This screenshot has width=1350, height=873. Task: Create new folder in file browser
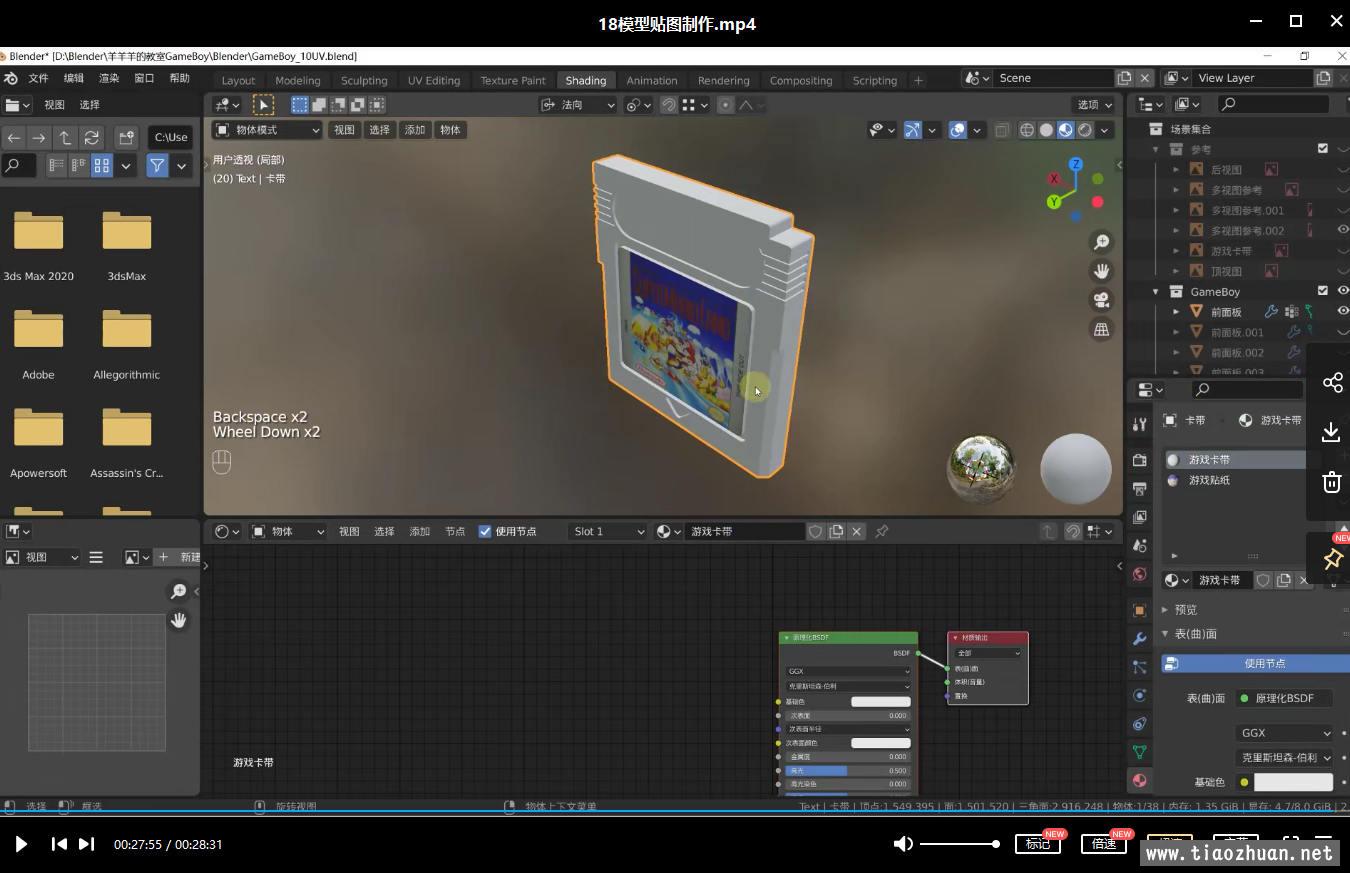(126, 138)
